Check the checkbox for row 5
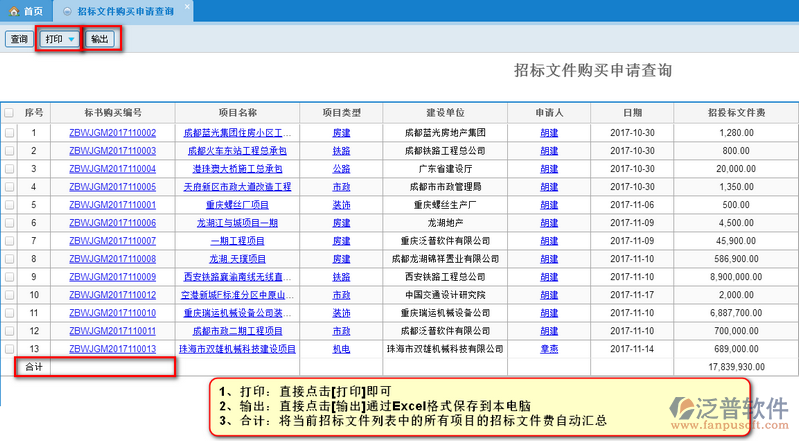799x441 pixels. (9, 204)
